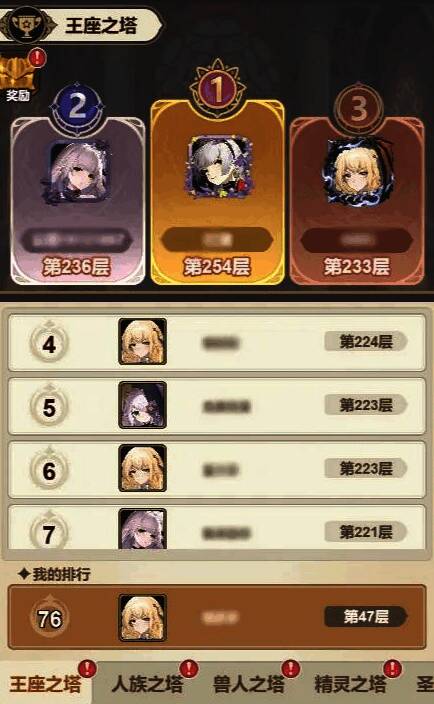Open the rank 7 player's avatar
The image size is (434, 704).
point(142,528)
